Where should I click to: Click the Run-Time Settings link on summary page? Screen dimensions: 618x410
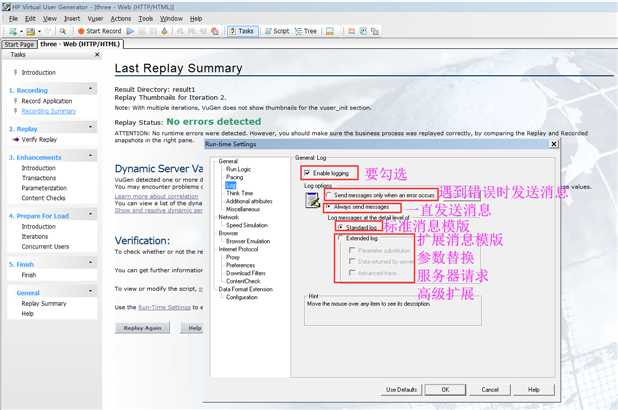[x=164, y=308]
